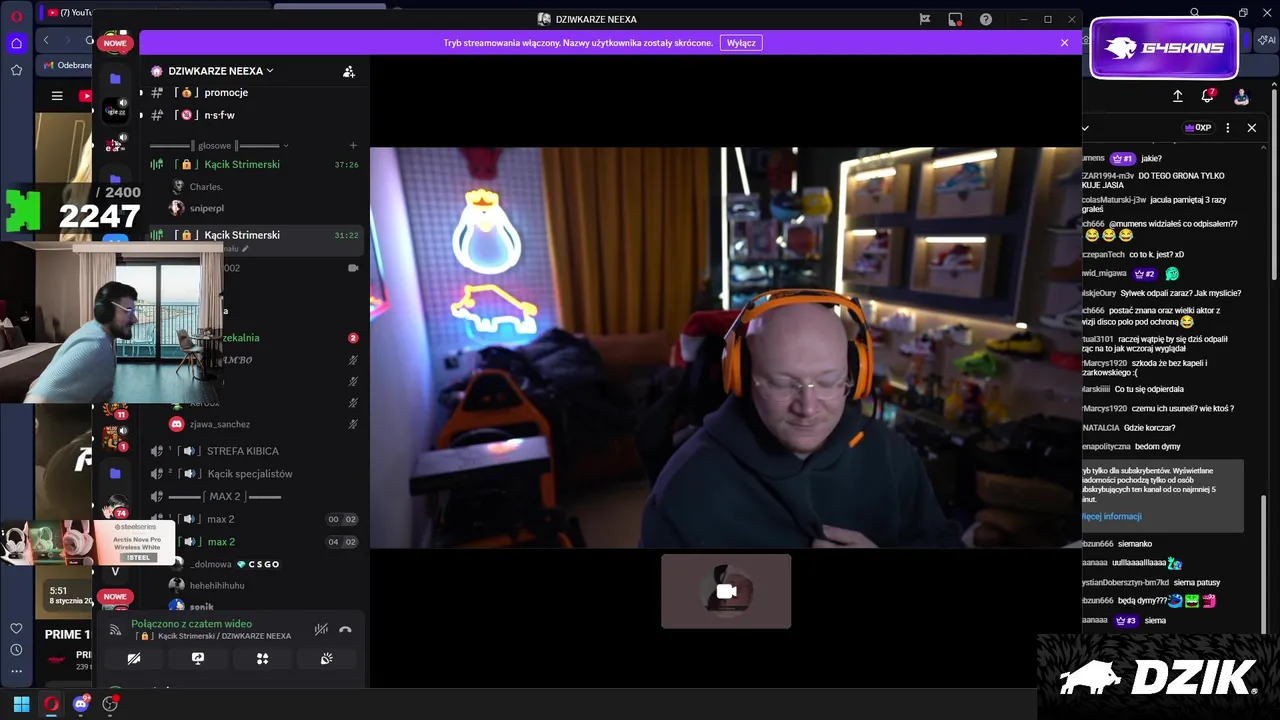Screen dimensions: 1280x720
Task: Open the purple server folder above avatar with 74
Action: coord(116,473)
